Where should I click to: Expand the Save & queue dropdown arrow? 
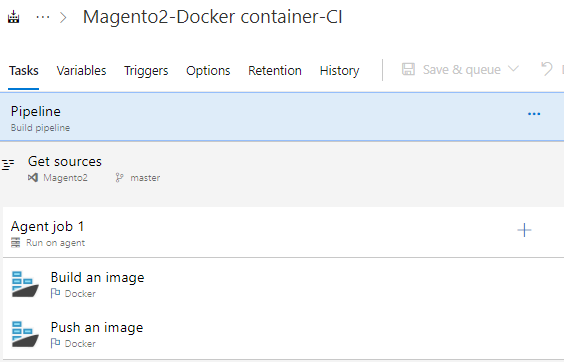[x=514, y=68]
